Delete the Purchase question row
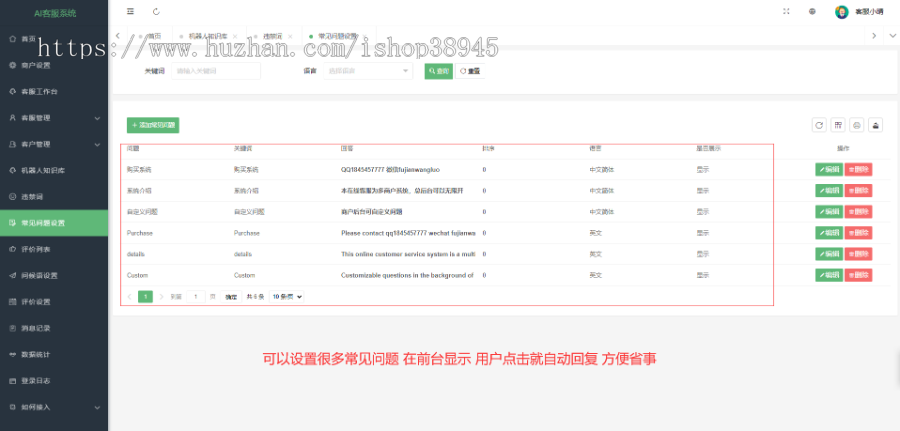This screenshot has height=431, width=900. pyautogui.click(x=858, y=233)
